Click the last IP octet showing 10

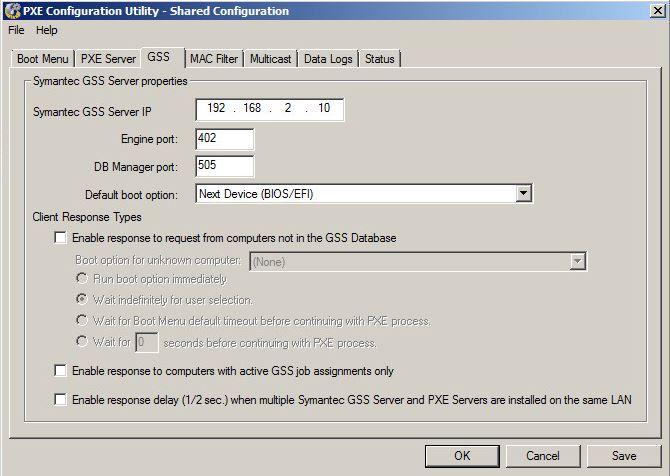324,108
